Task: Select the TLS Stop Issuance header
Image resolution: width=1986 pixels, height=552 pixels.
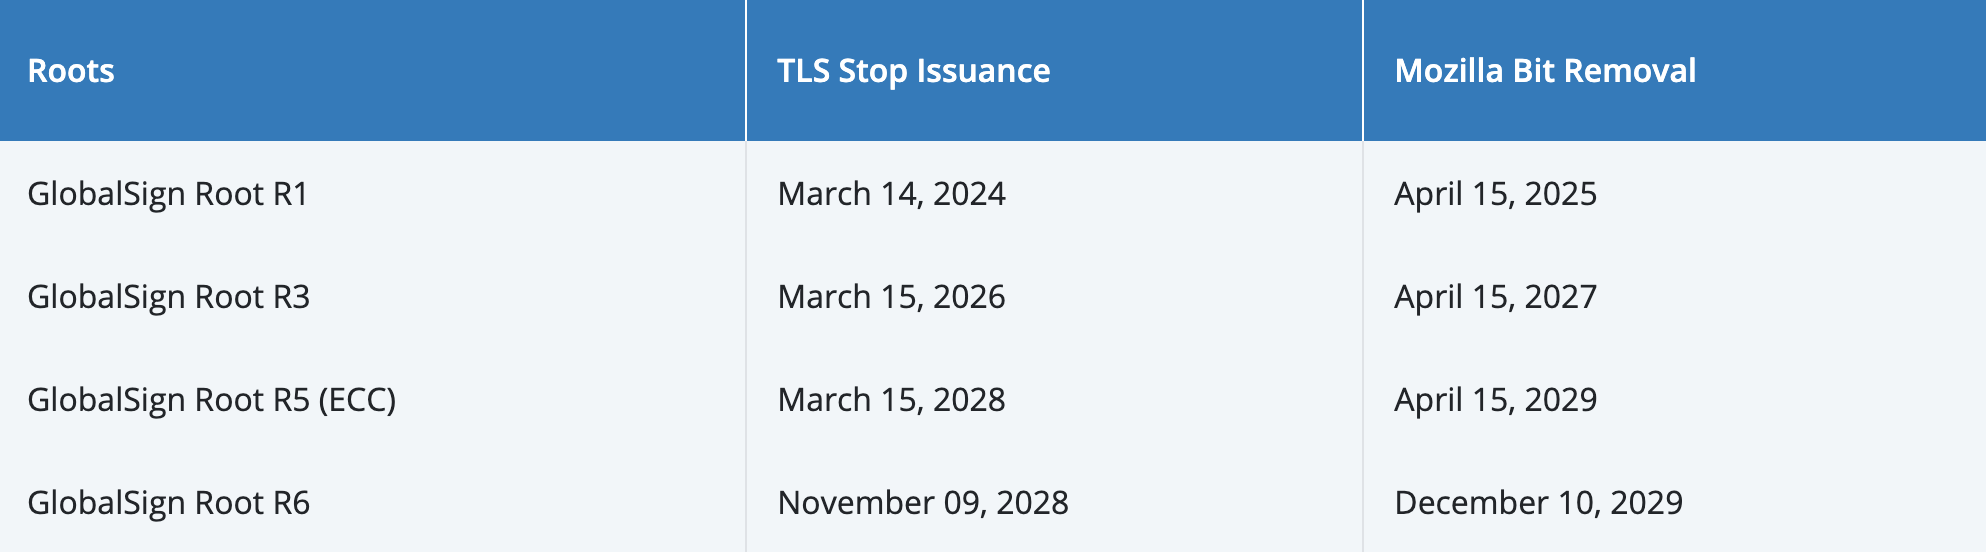Action: pos(913,71)
